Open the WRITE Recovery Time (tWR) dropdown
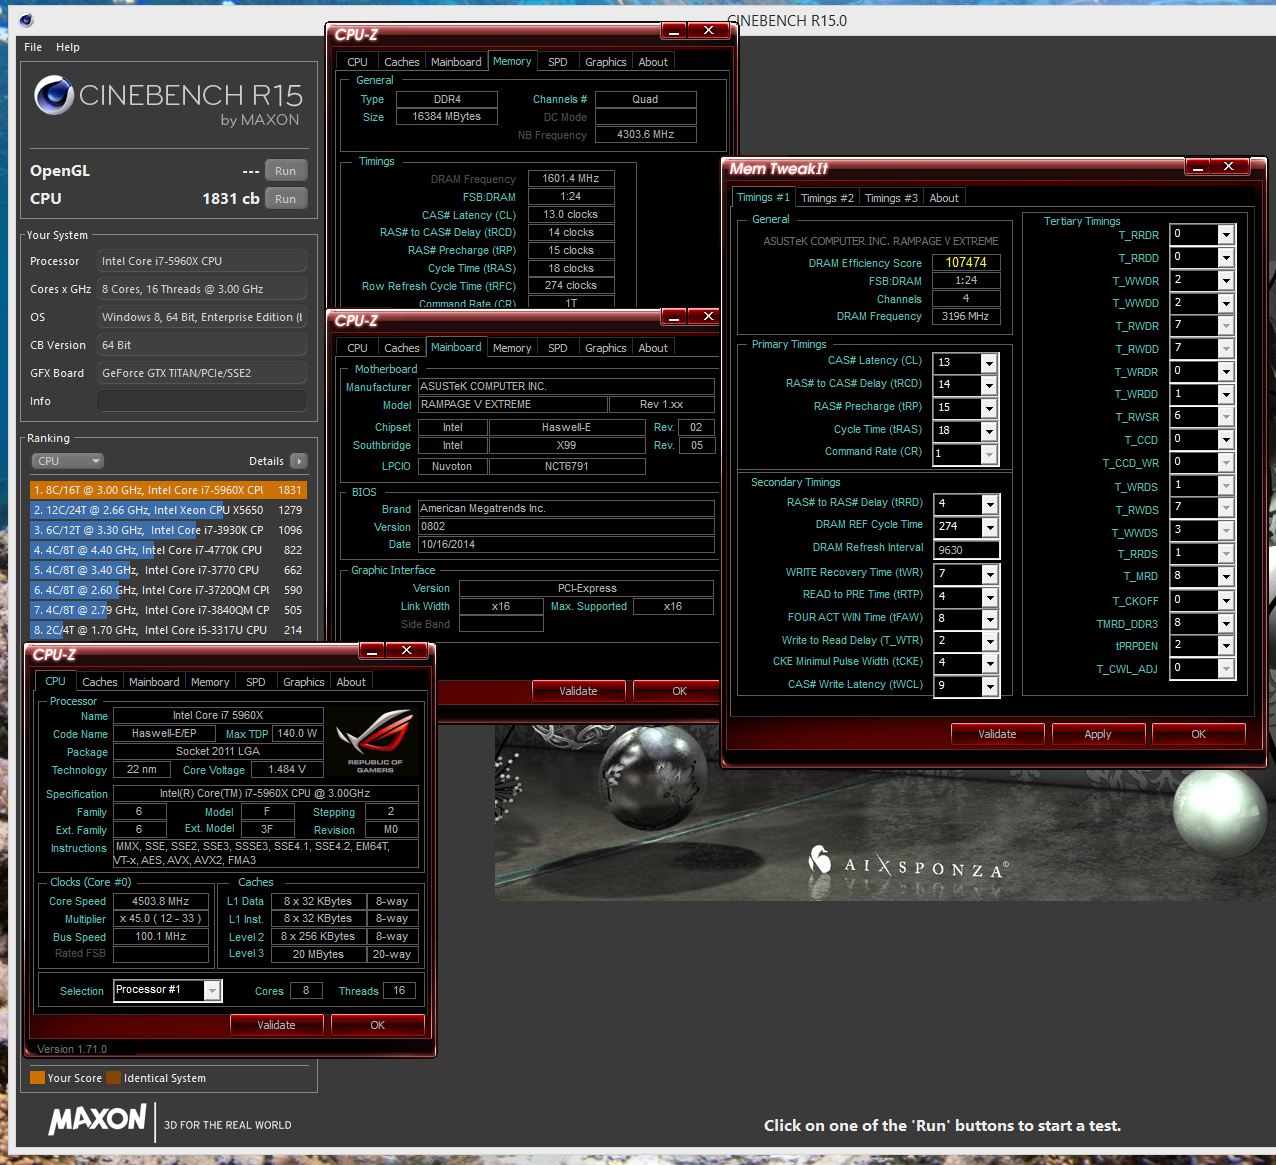 [x=989, y=574]
